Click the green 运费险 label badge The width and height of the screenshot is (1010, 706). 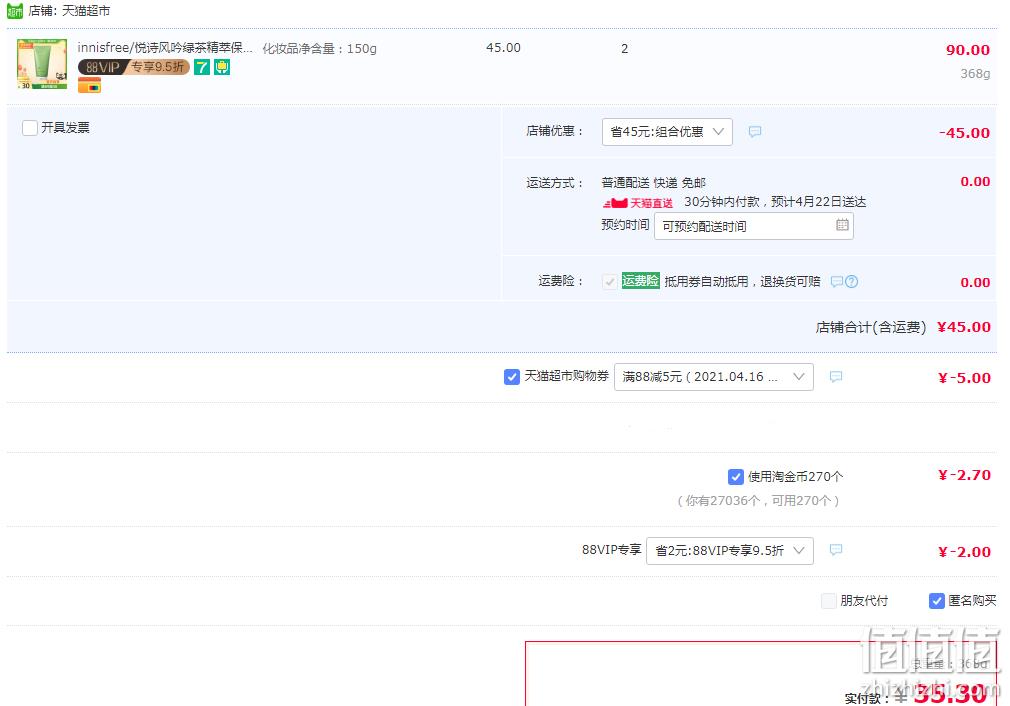[x=641, y=281]
